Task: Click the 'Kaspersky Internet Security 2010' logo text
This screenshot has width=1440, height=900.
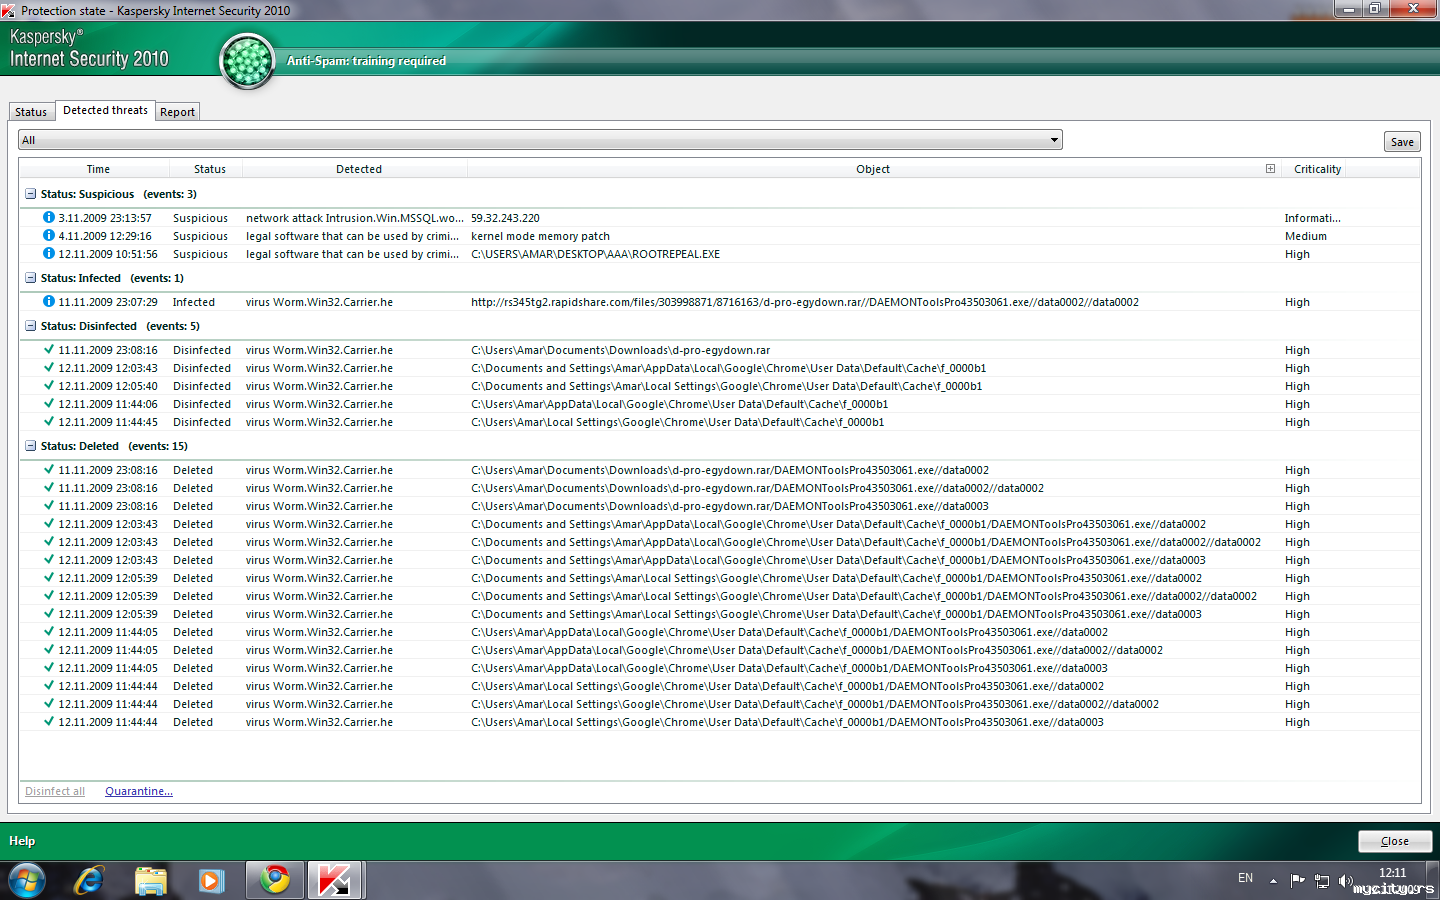Action: coord(89,49)
